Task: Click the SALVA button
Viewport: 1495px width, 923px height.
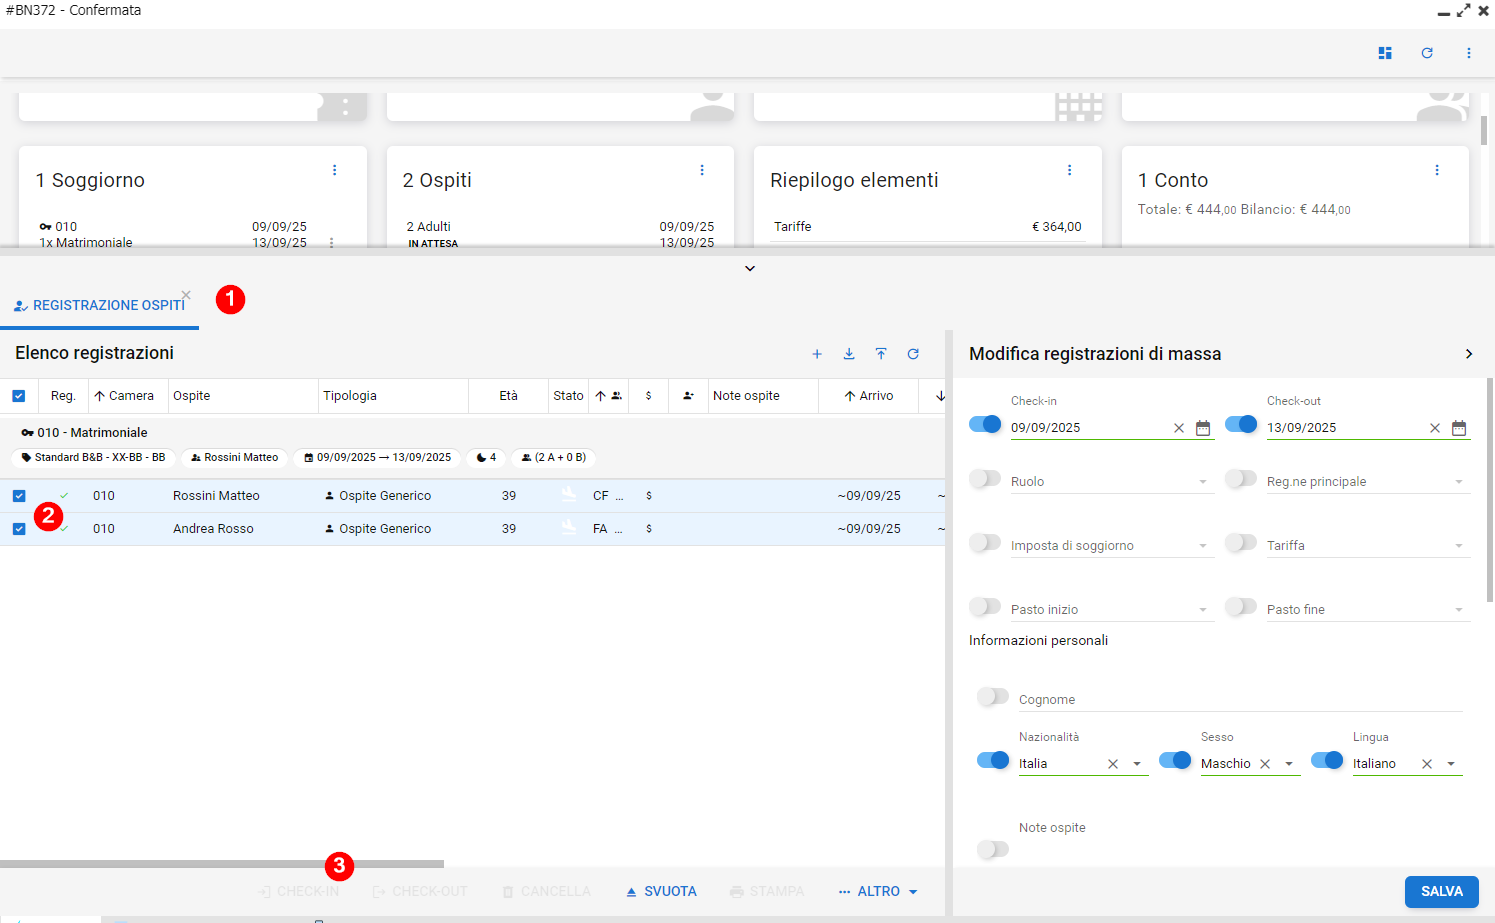Action: (x=1441, y=891)
